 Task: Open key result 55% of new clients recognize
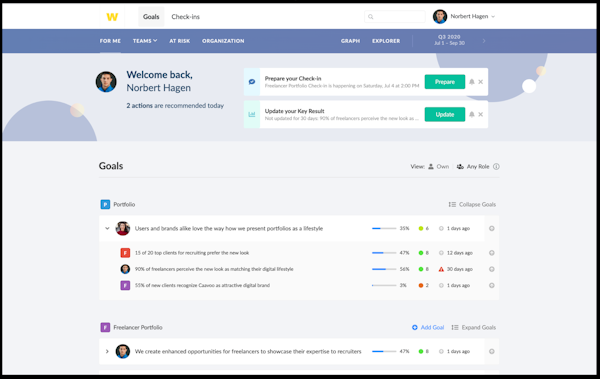(202, 285)
